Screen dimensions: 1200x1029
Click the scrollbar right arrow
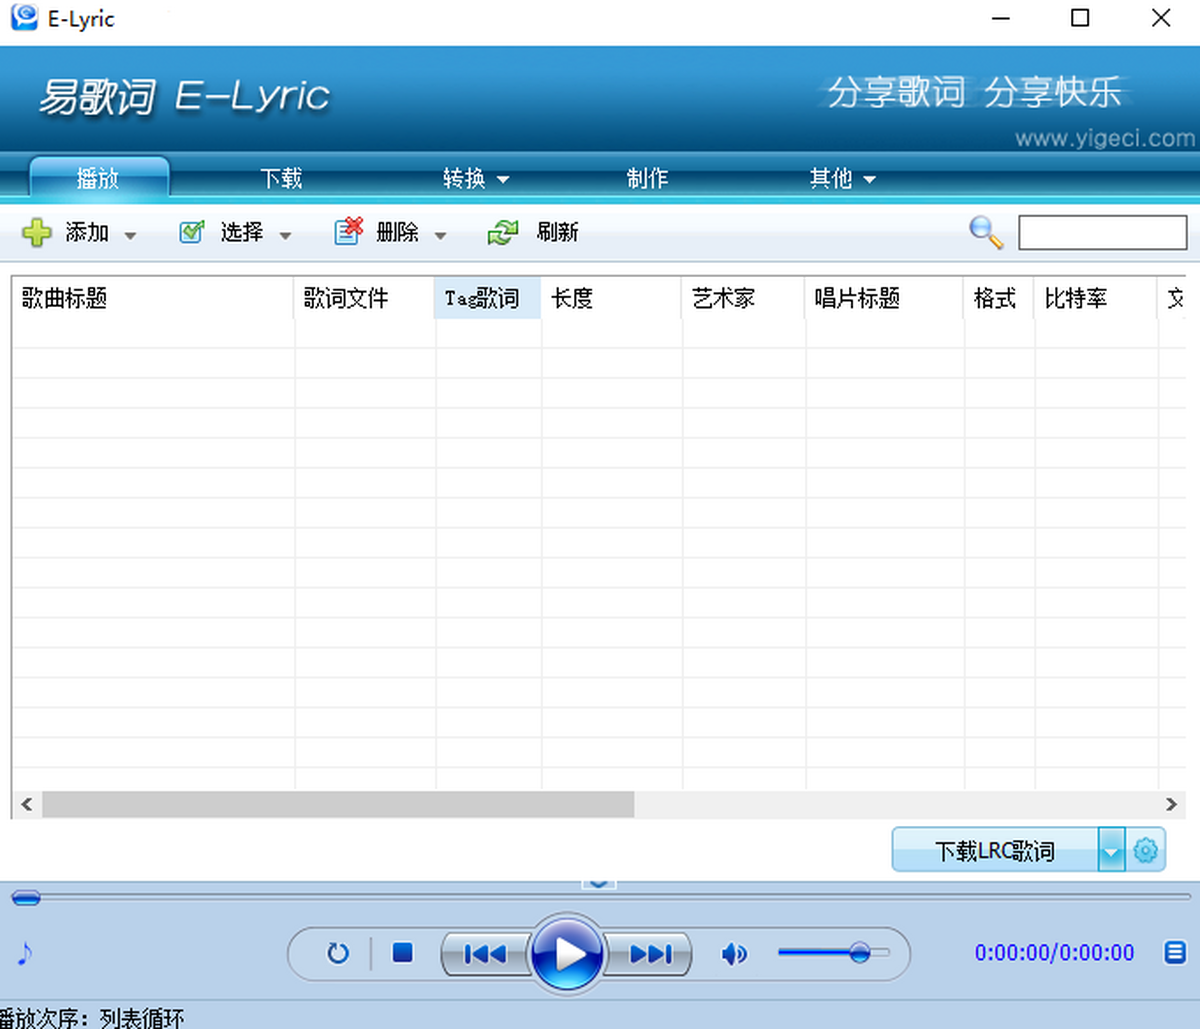click(1171, 804)
